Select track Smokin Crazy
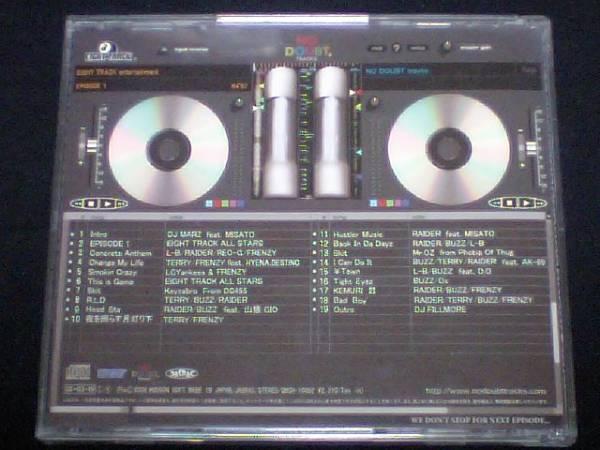Viewport: 600px width, 450px height. (x=112, y=272)
